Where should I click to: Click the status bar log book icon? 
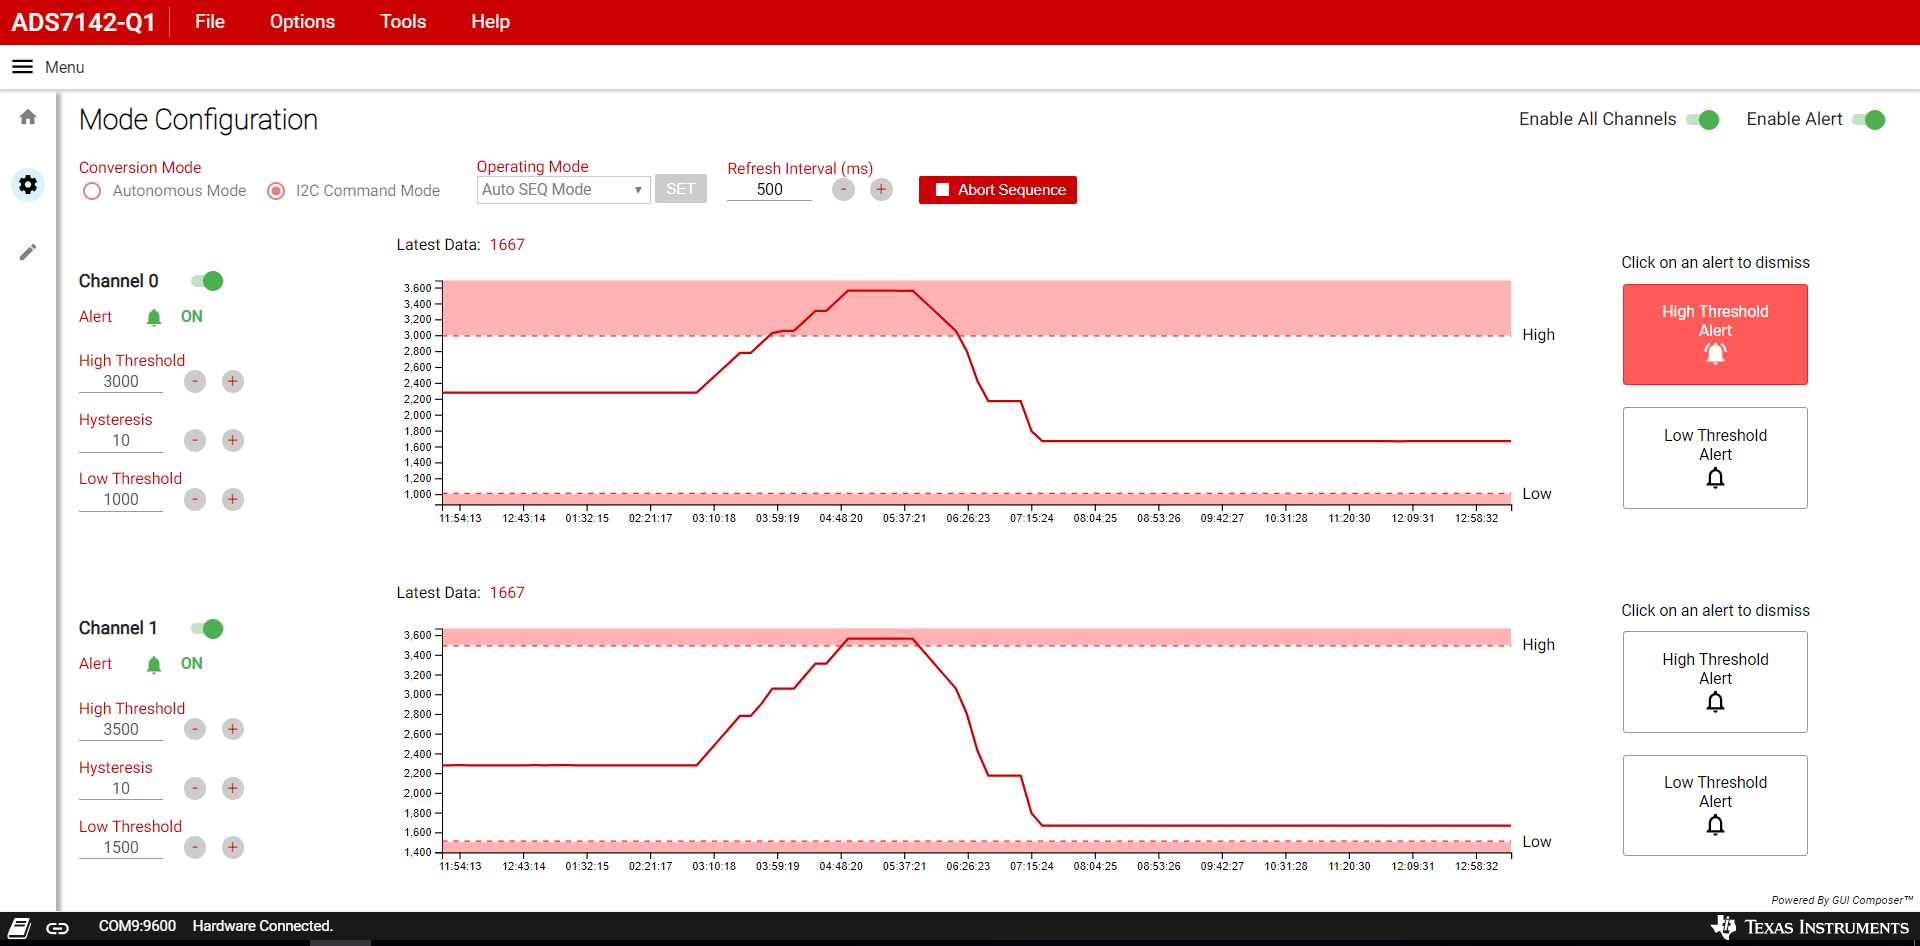point(19,927)
